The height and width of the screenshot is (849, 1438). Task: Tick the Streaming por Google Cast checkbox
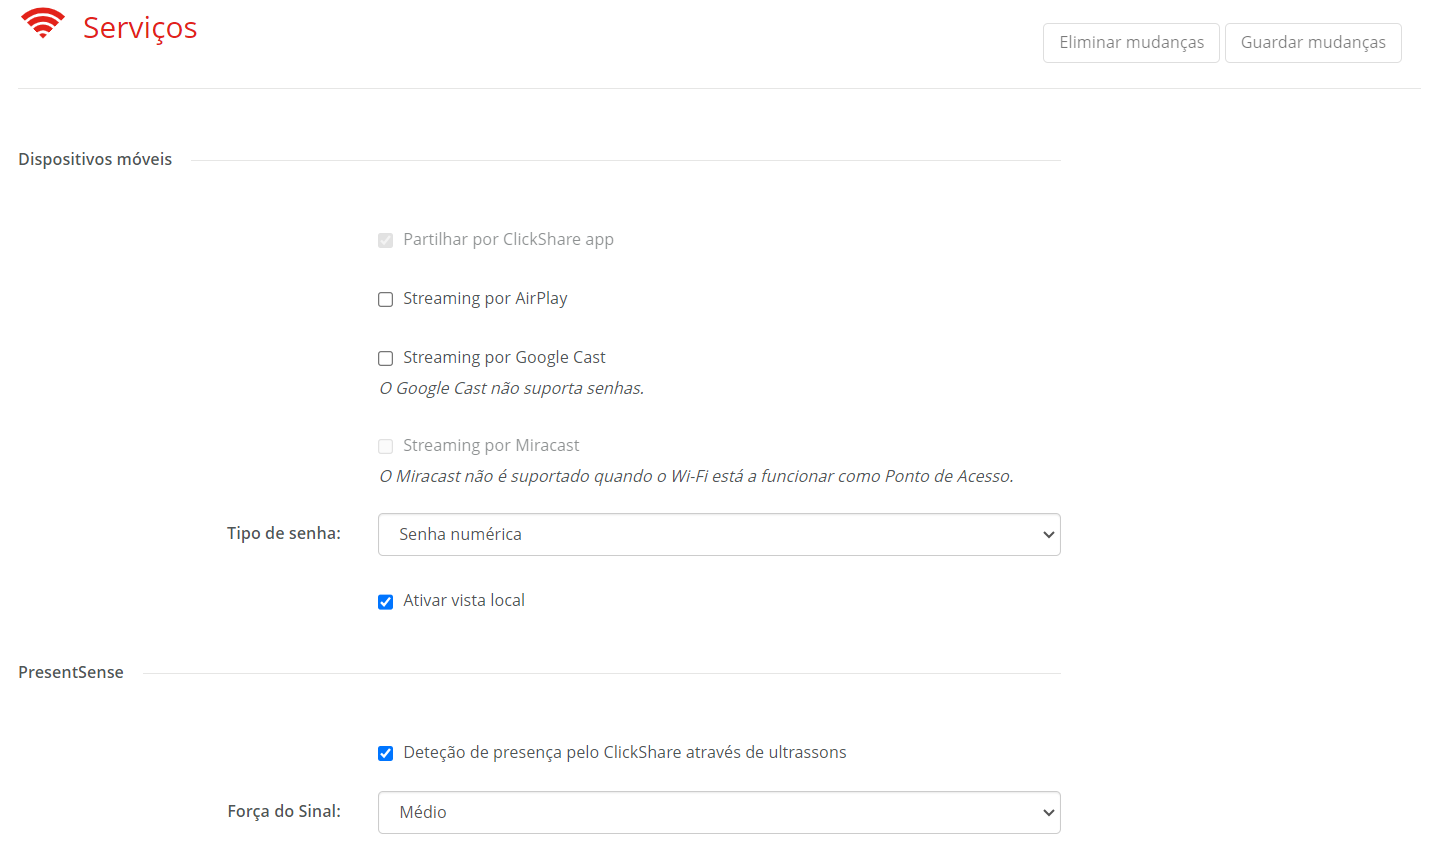[x=385, y=359]
